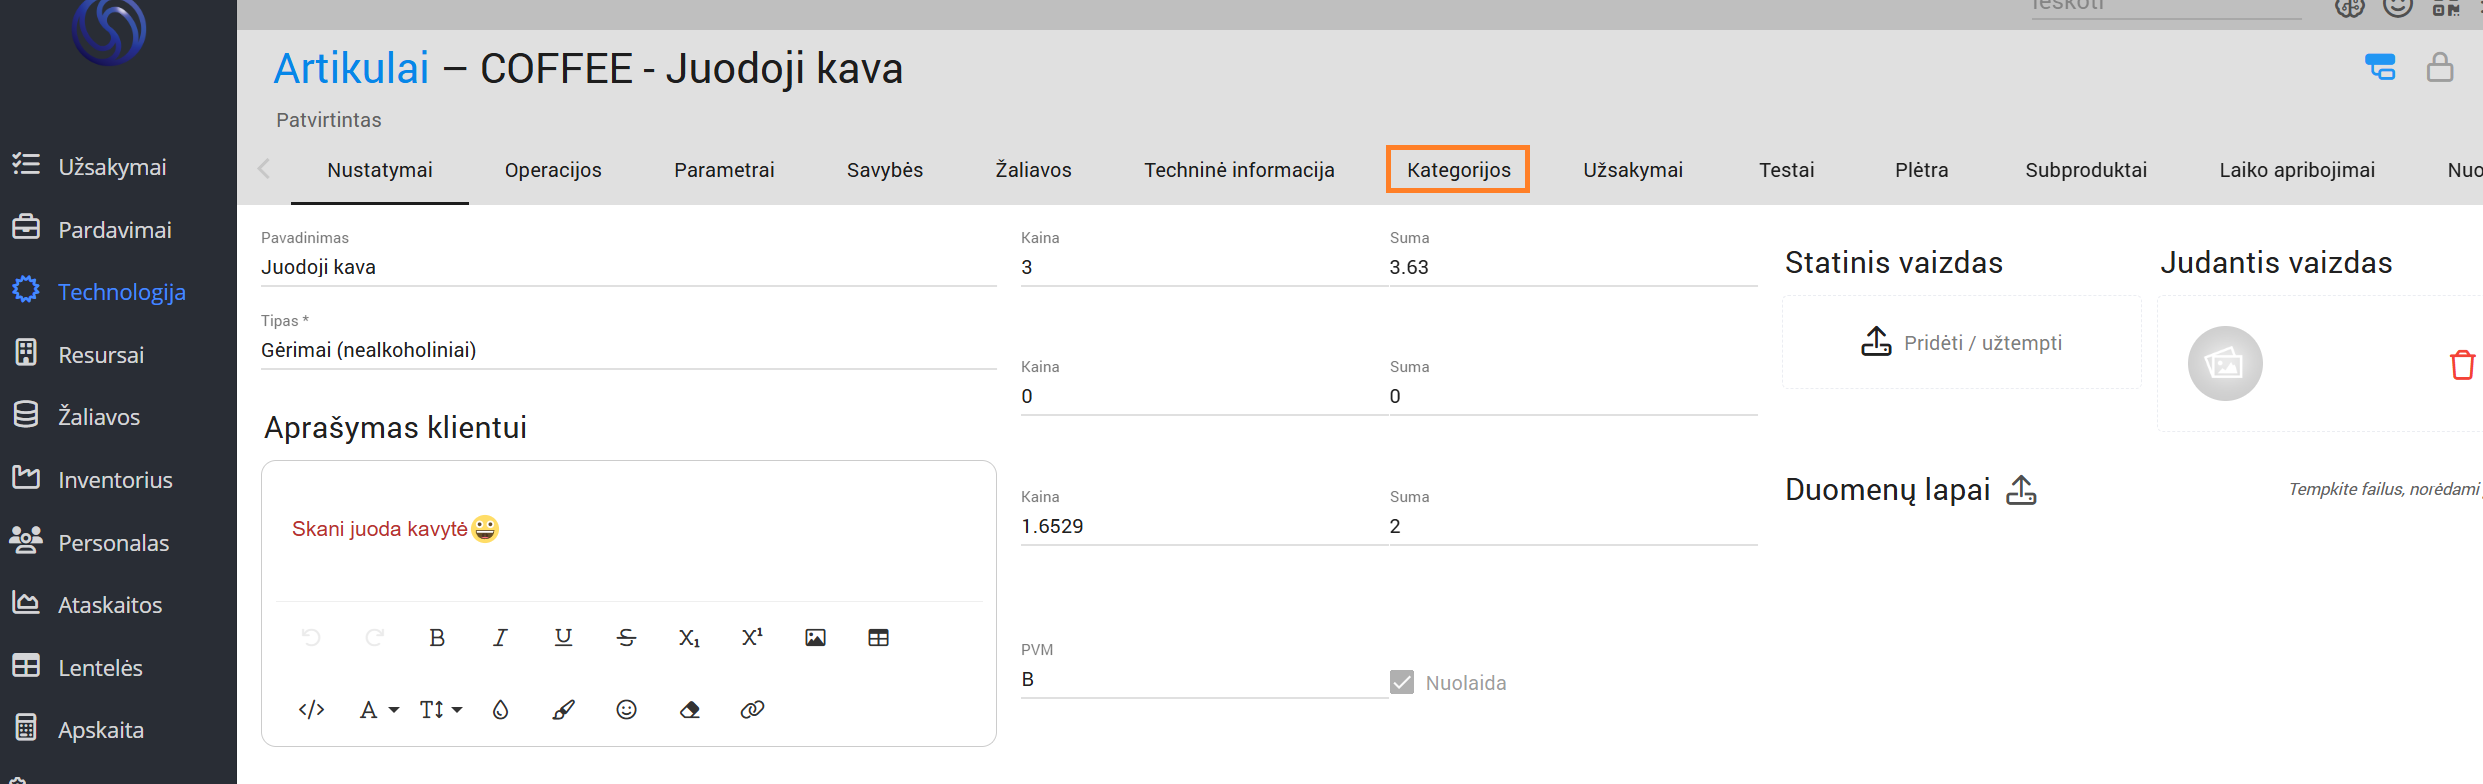The image size is (2483, 784).
Task: Open the emoji picker in editor toolbar
Action: (626, 710)
